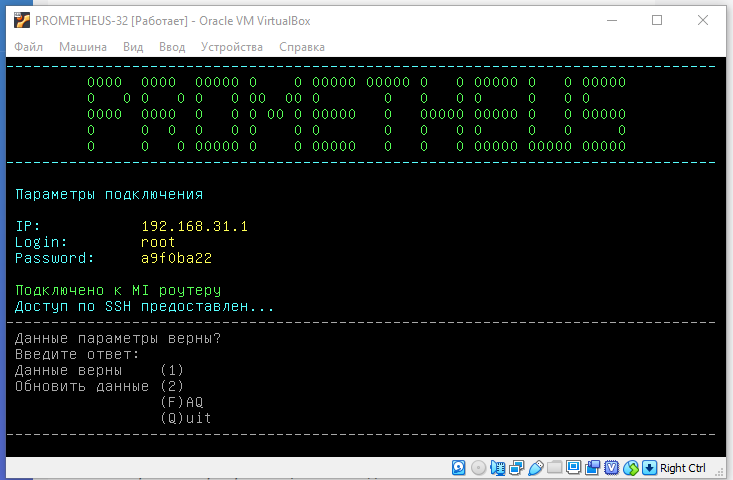This screenshot has width=733, height=480.
Task: Toggle the mouse integration indicator
Action: 631,468
